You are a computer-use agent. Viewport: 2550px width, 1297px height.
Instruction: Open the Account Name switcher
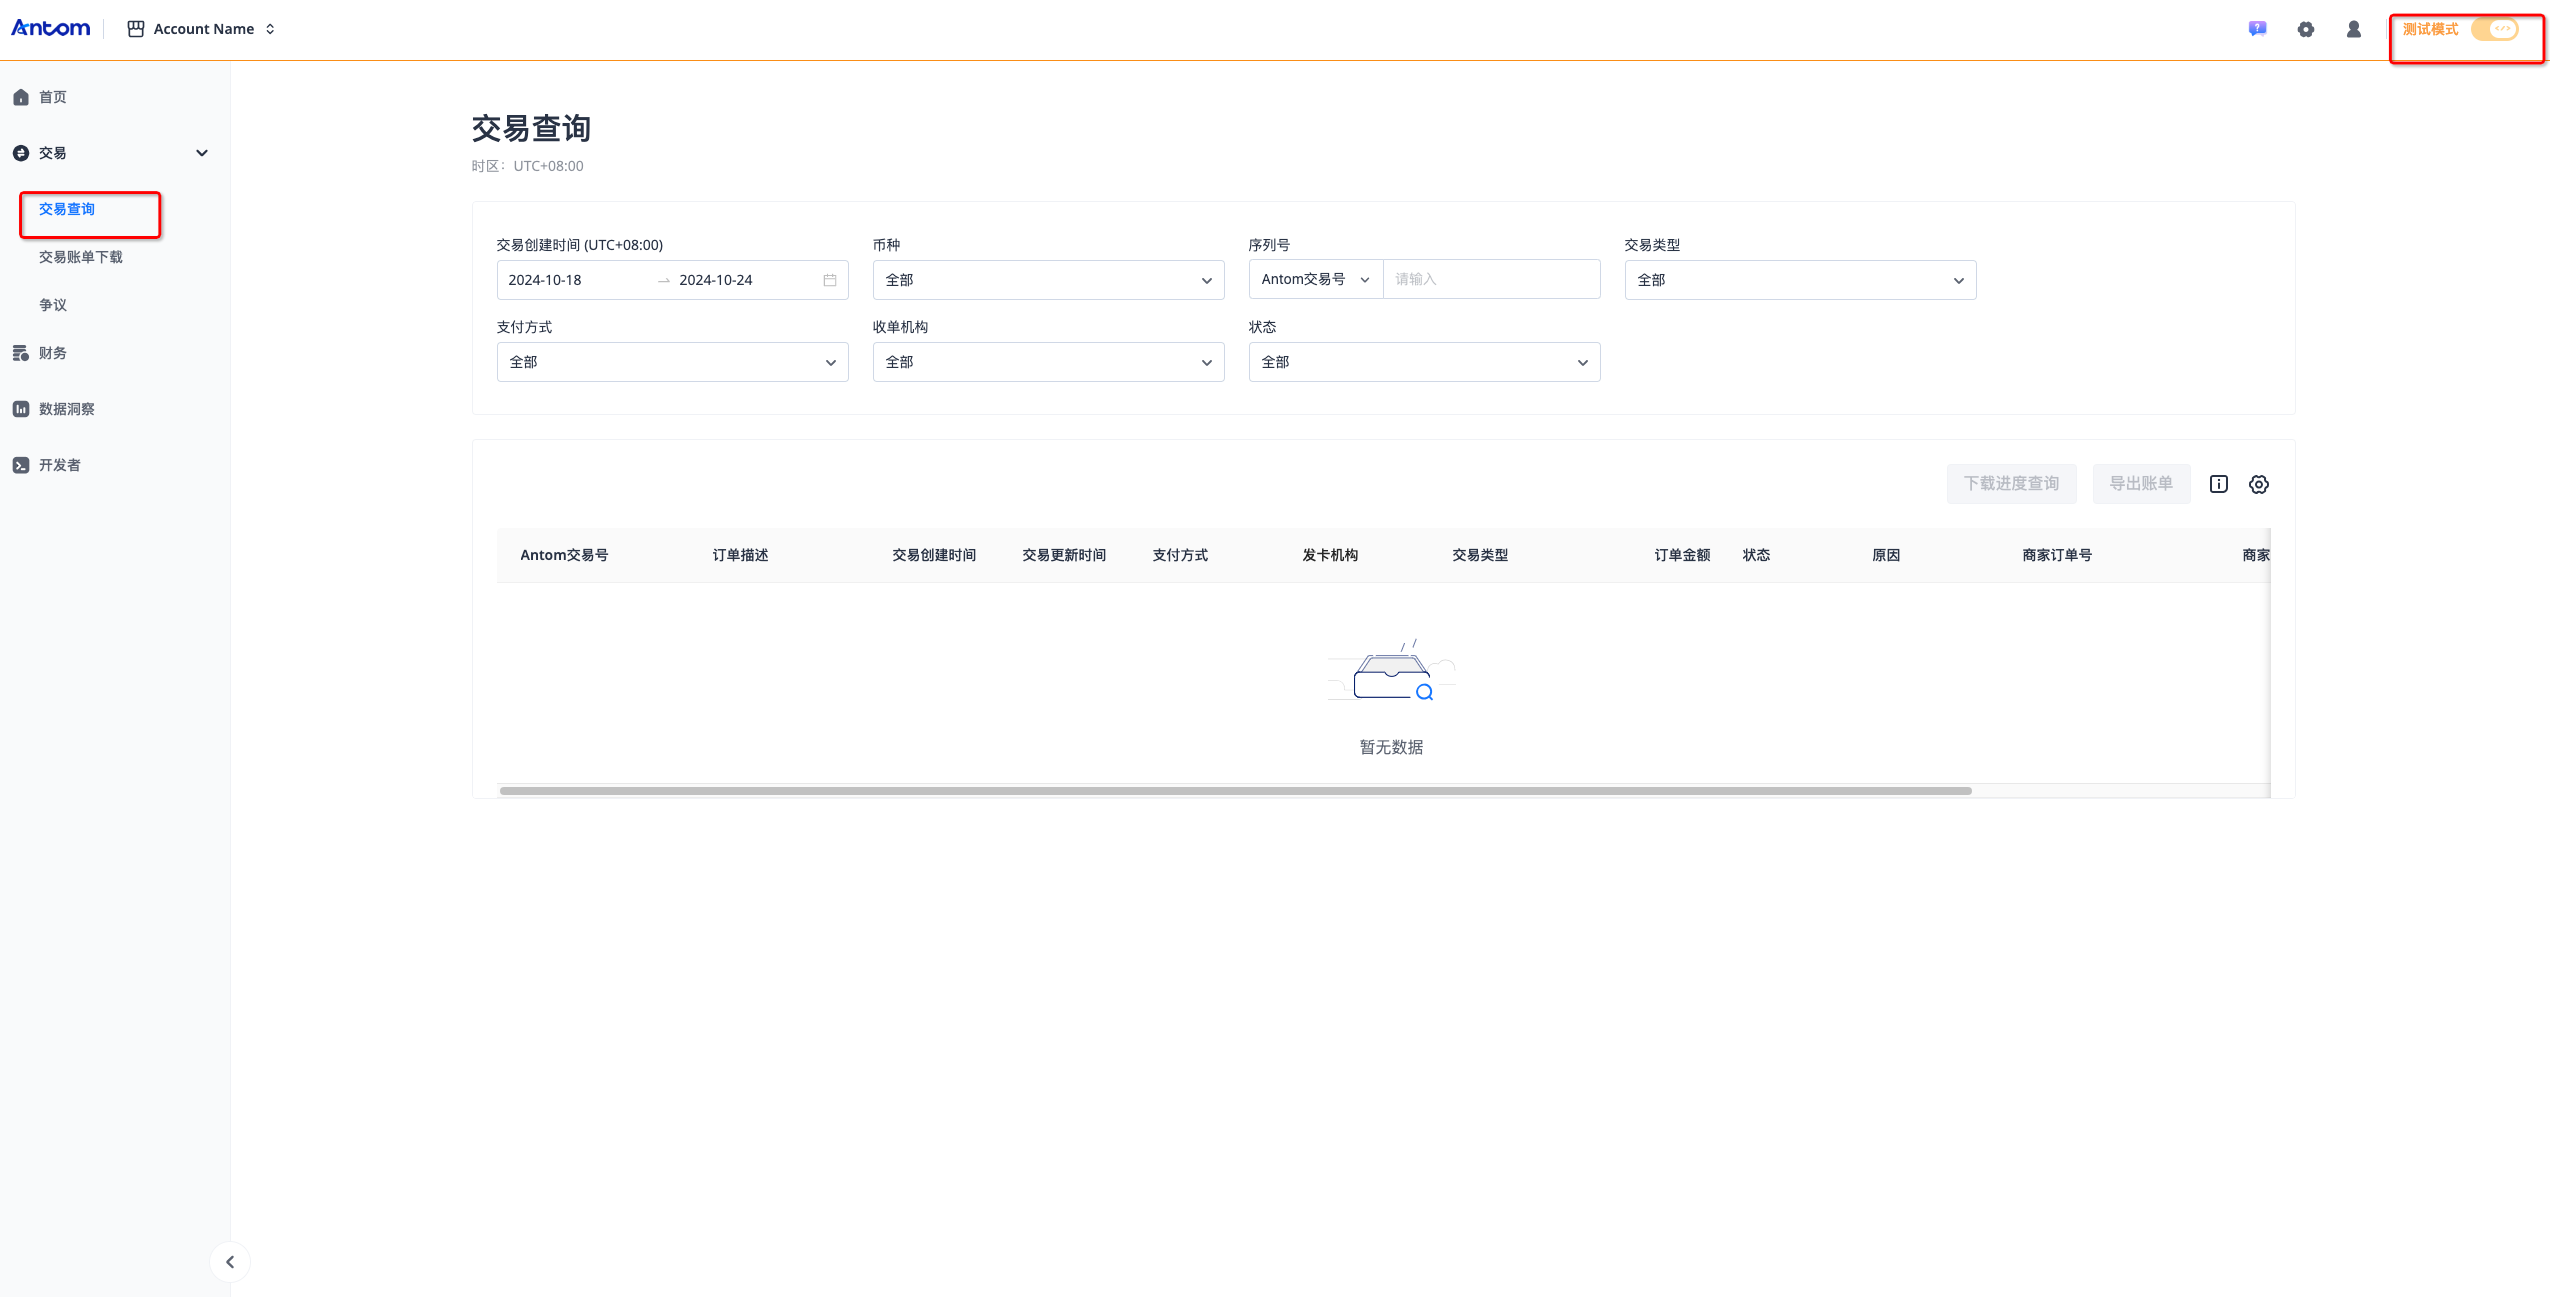pyautogui.click(x=202, y=29)
